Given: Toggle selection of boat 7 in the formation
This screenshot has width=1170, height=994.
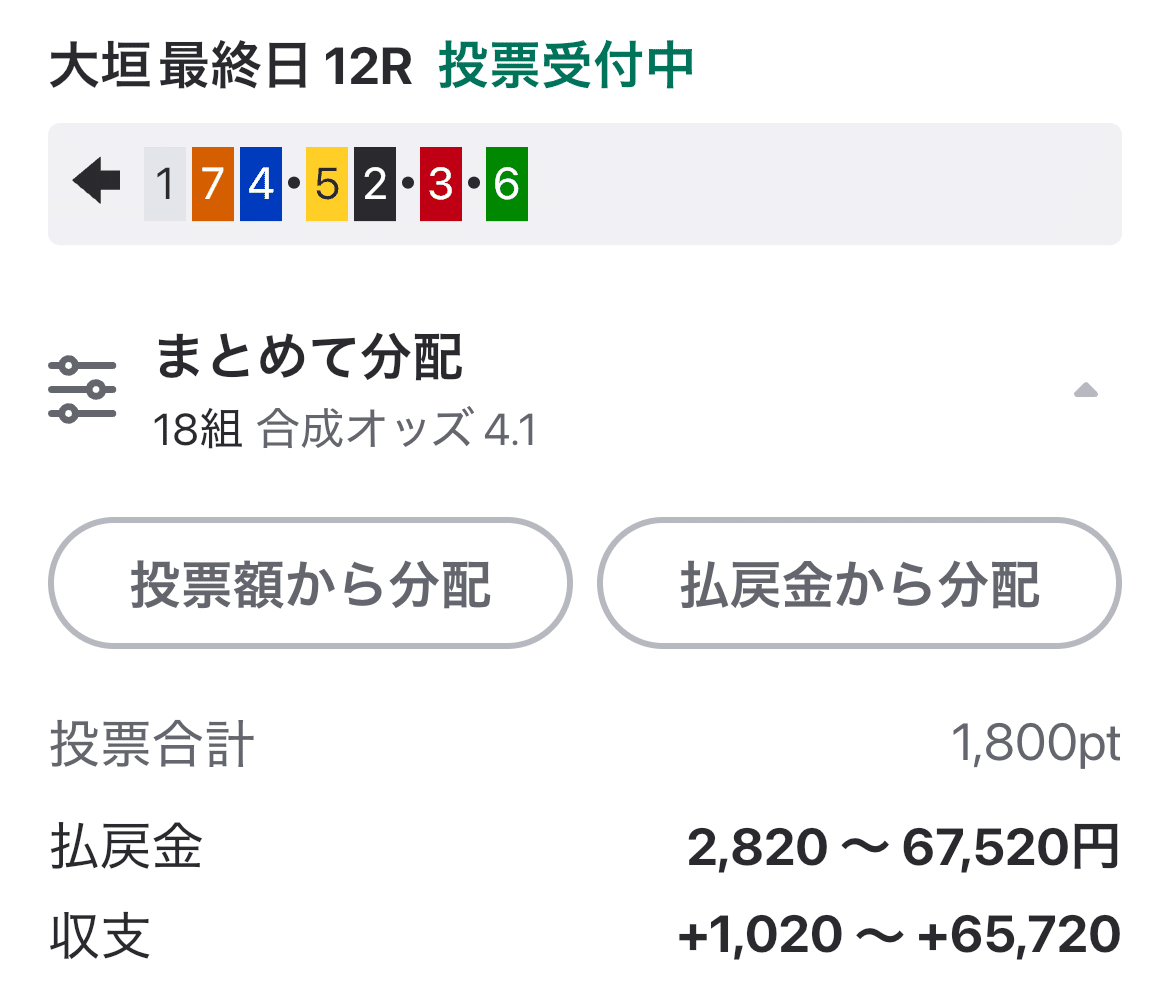Looking at the screenshot, I should 212,183.
